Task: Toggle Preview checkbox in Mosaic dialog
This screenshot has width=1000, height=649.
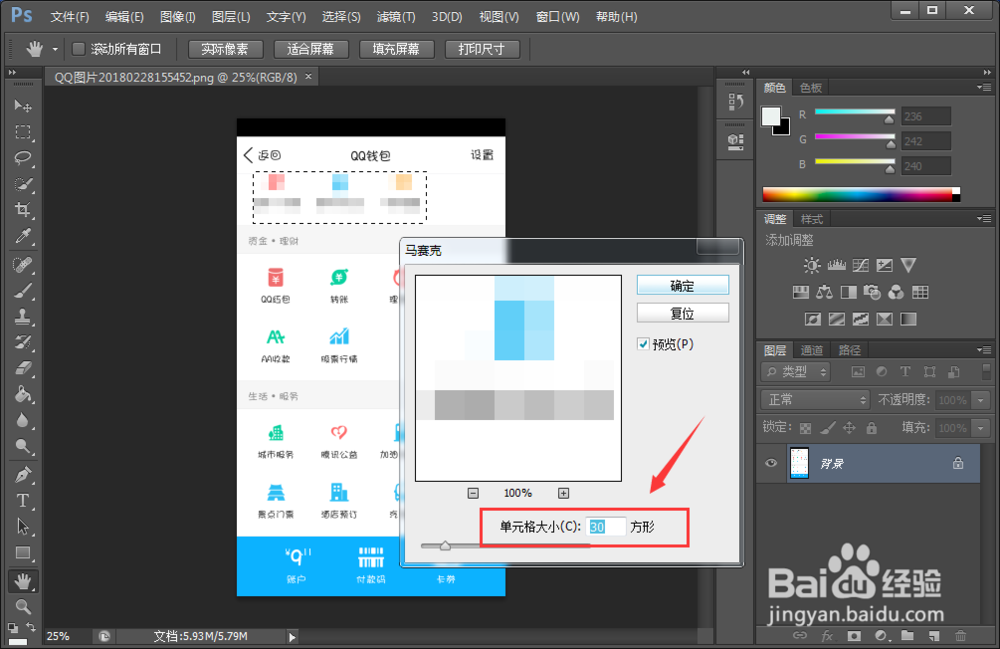Action: pyautogui.click(x=643, y=344)
